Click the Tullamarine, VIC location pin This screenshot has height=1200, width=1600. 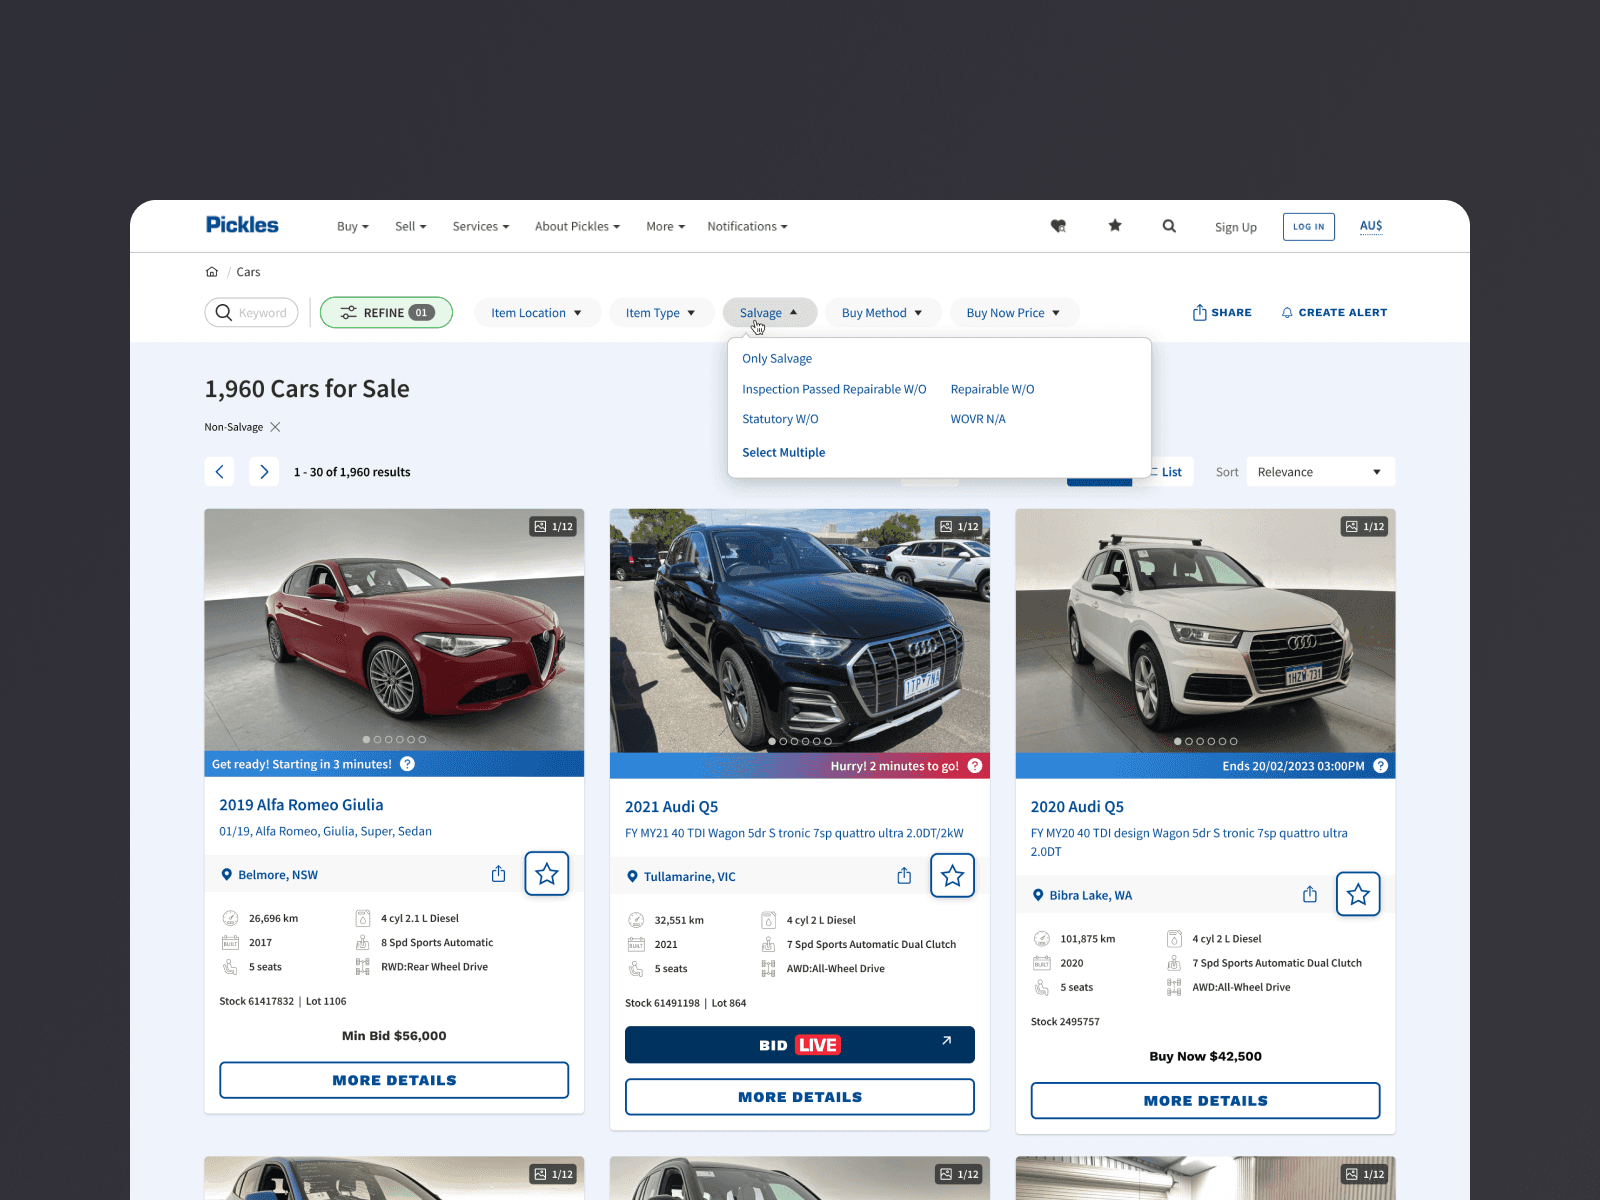[x=632, y=877]
